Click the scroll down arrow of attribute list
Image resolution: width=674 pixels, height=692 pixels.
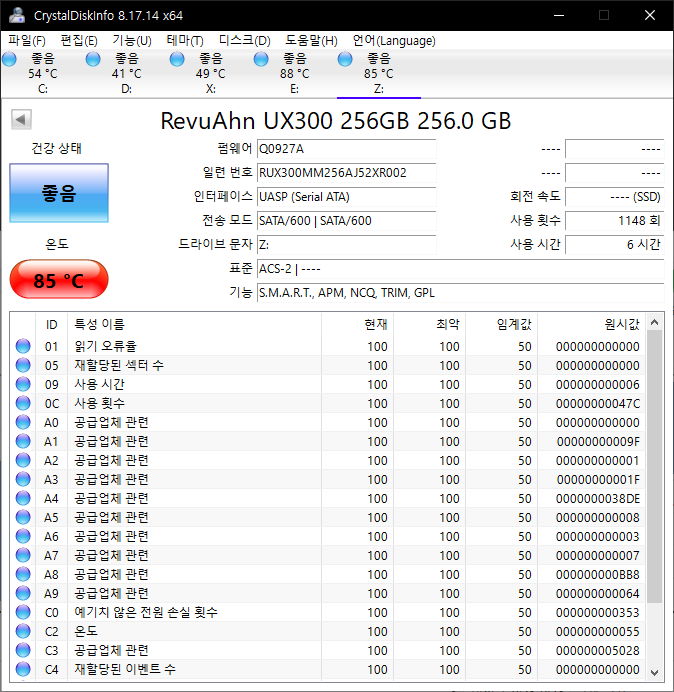pos(655,673)
